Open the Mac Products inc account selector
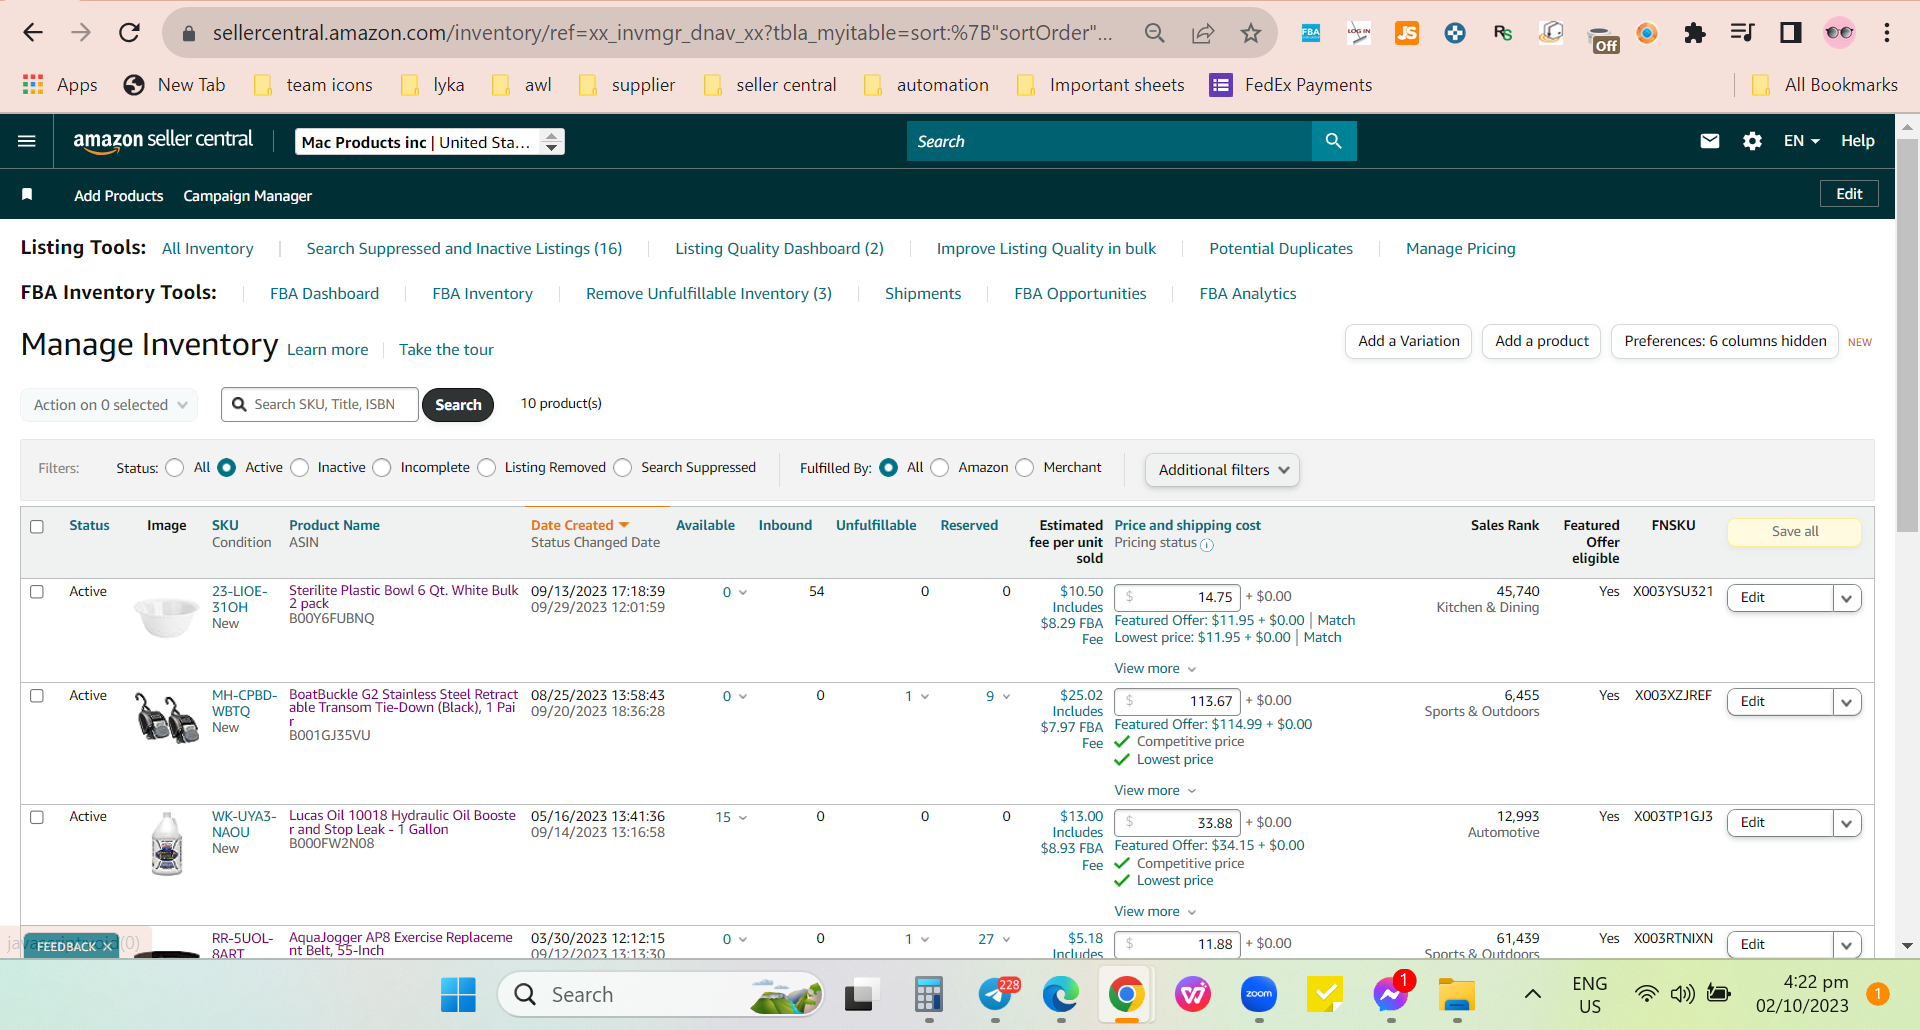 click(x=430, y=142)
